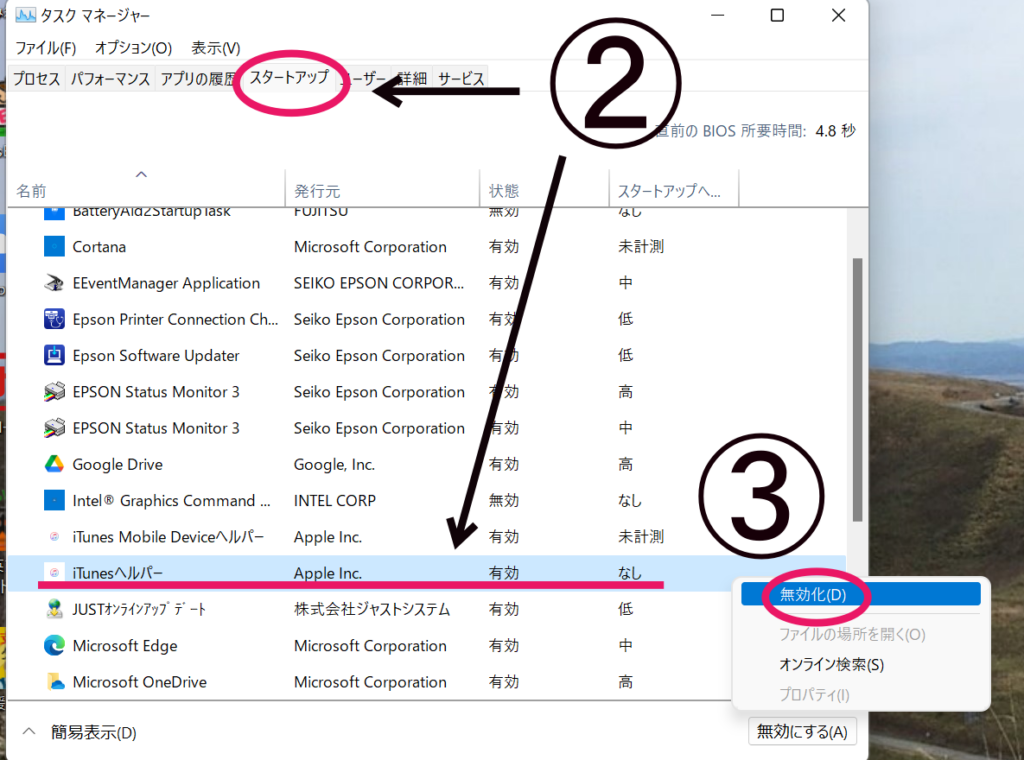1024x760 pixels.
Task: Click the INTEL CORP publisher cell
Action: [334, 500]
